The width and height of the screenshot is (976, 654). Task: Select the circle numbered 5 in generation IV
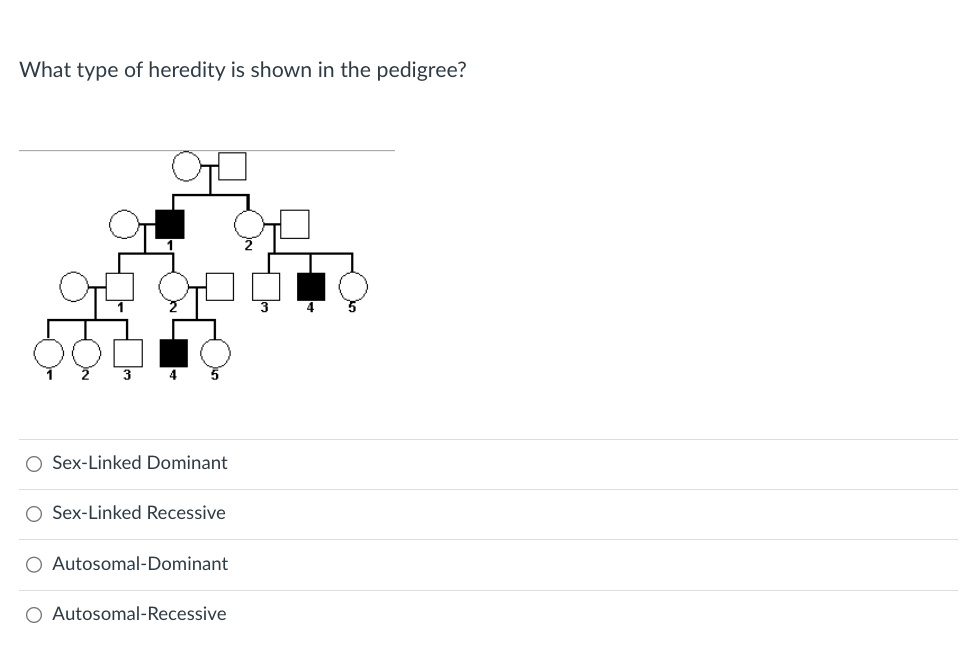click(x=214, y=352)
